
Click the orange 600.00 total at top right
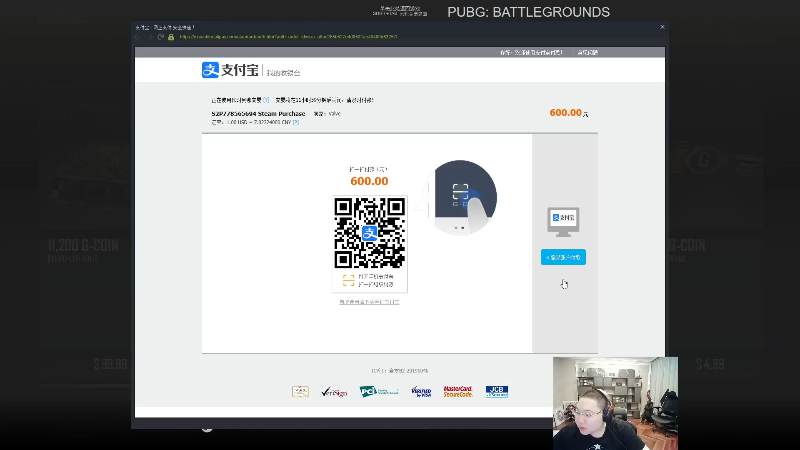[x=565, y=113]
